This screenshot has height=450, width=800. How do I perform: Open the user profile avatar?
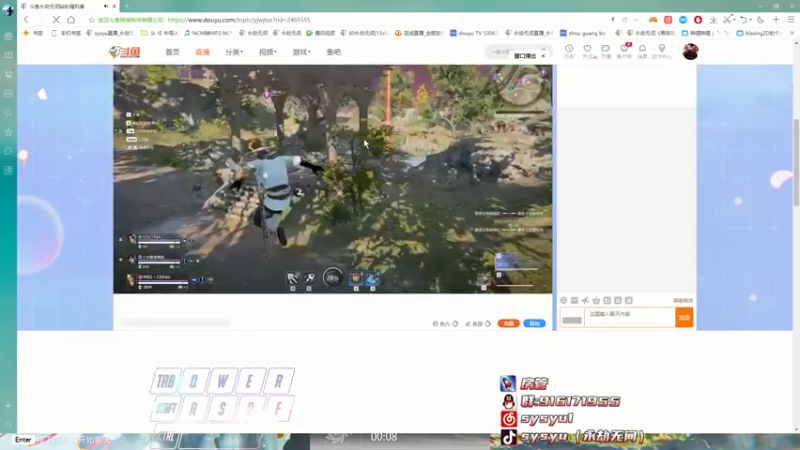tap(690, 52)
